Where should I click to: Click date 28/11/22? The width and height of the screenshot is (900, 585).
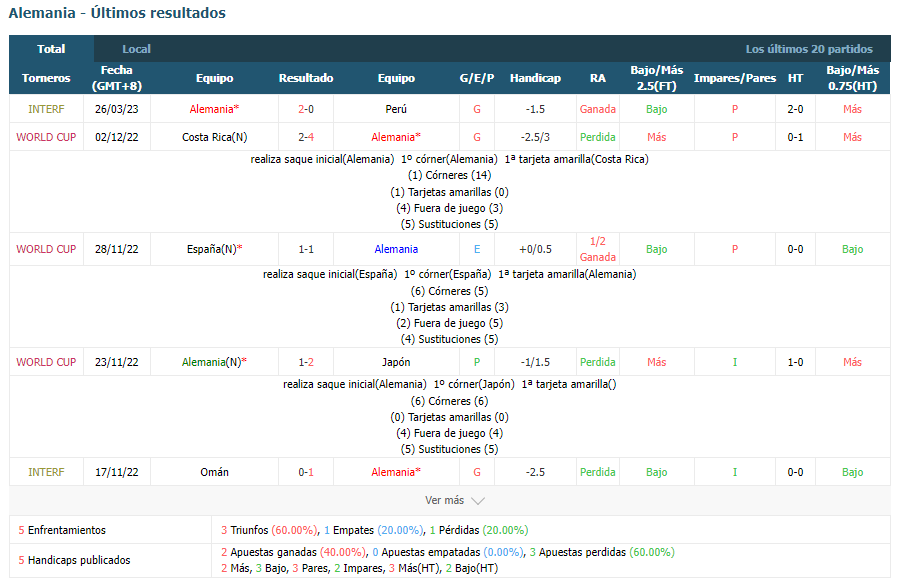117,249
